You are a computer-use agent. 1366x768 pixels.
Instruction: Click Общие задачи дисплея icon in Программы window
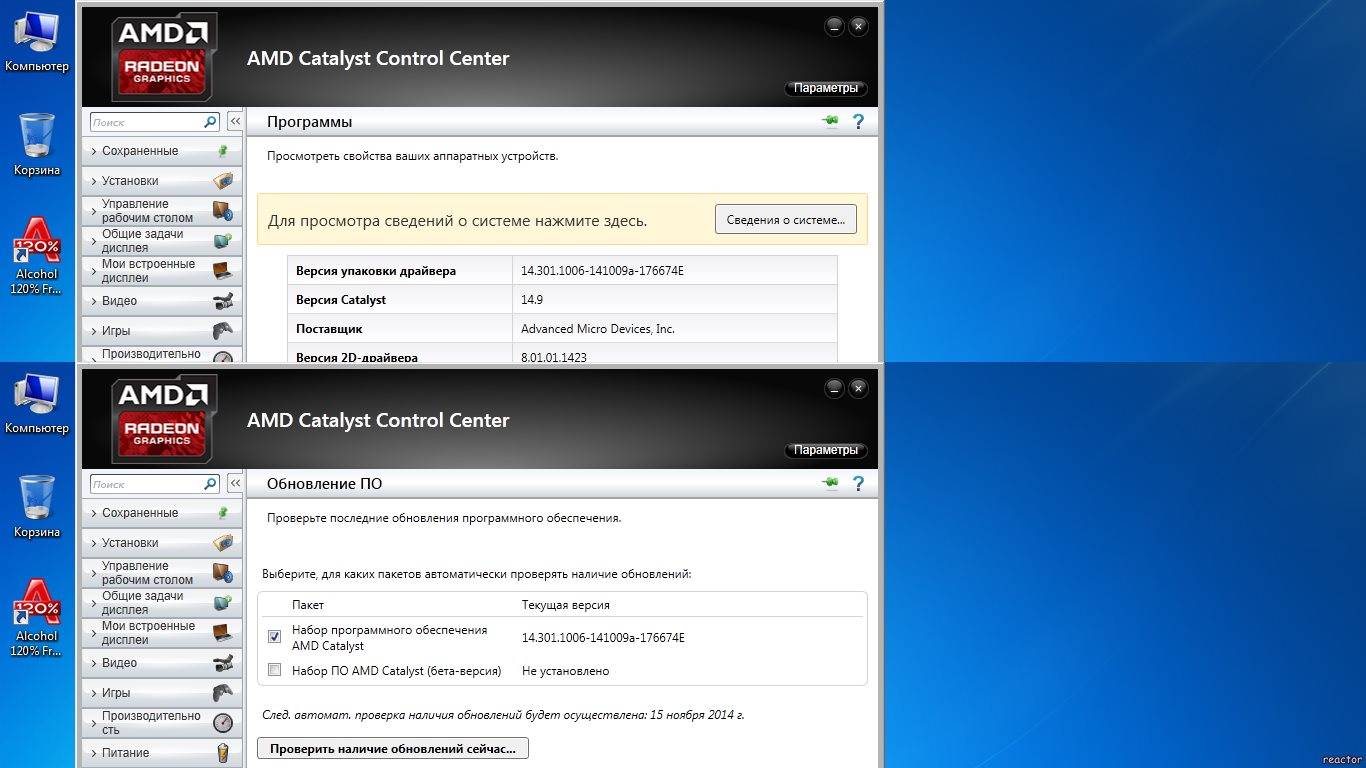222,241
